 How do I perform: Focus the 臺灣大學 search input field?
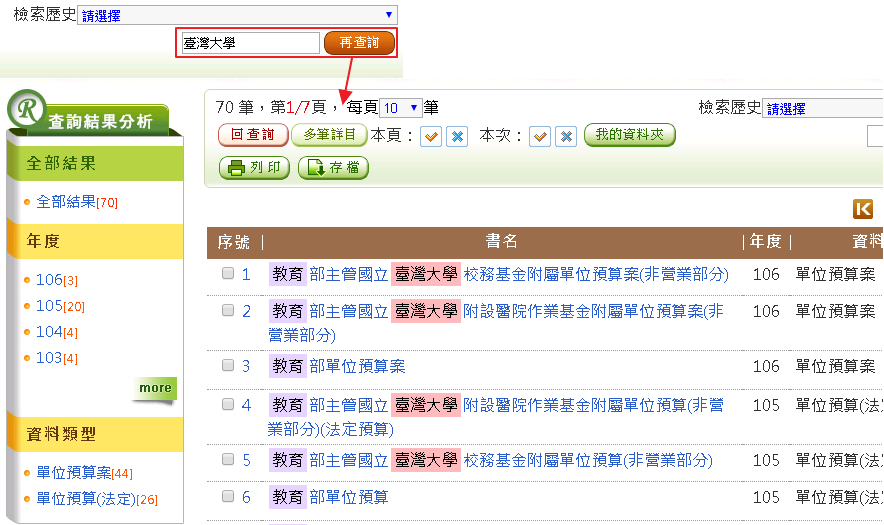click(250, 43)
